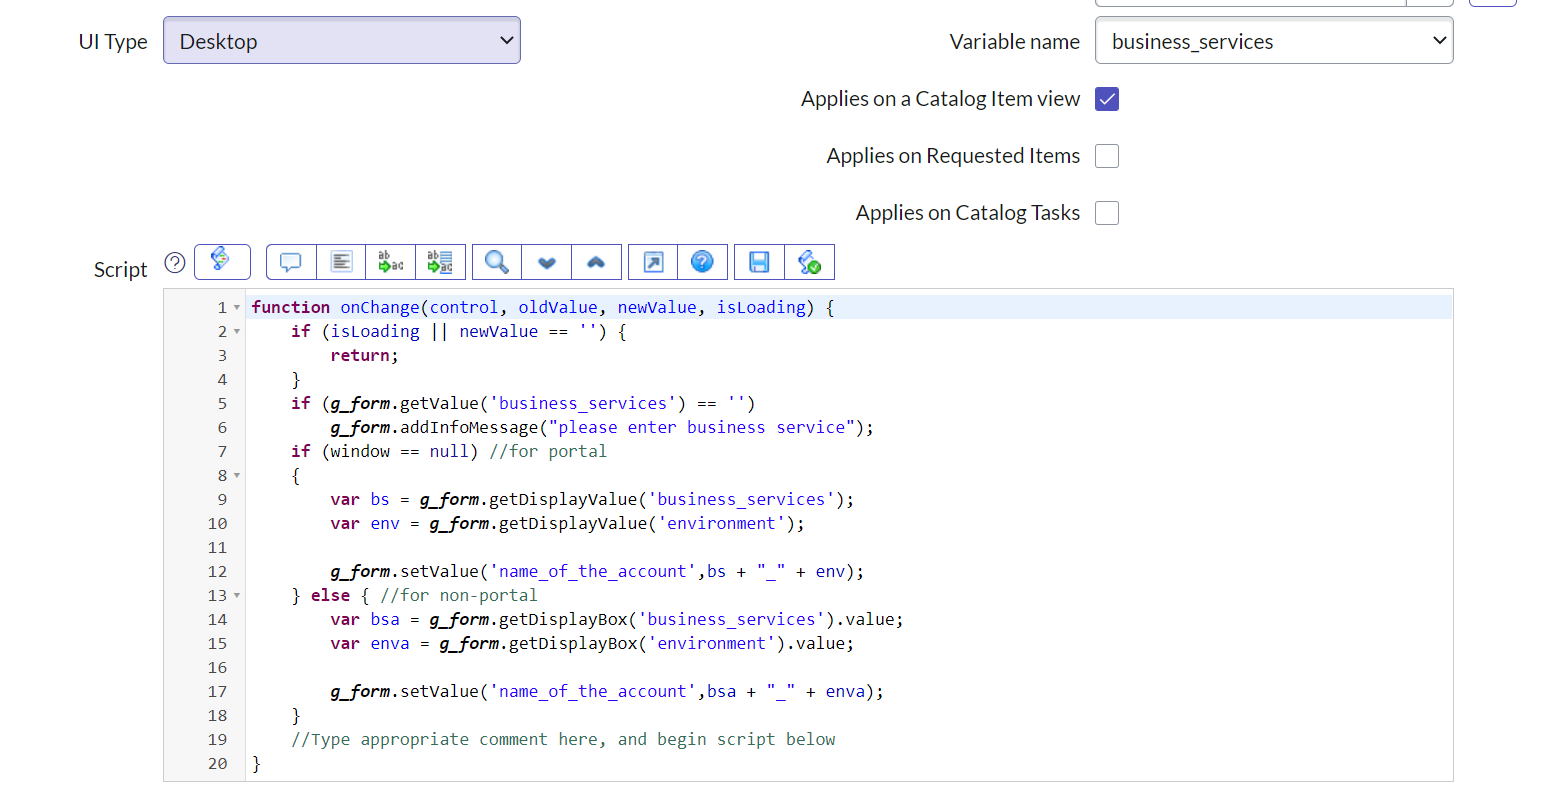Click 'var bsa' declaration on line 14
This screenshot has height=796, width=1549.
tap(365, 620)
